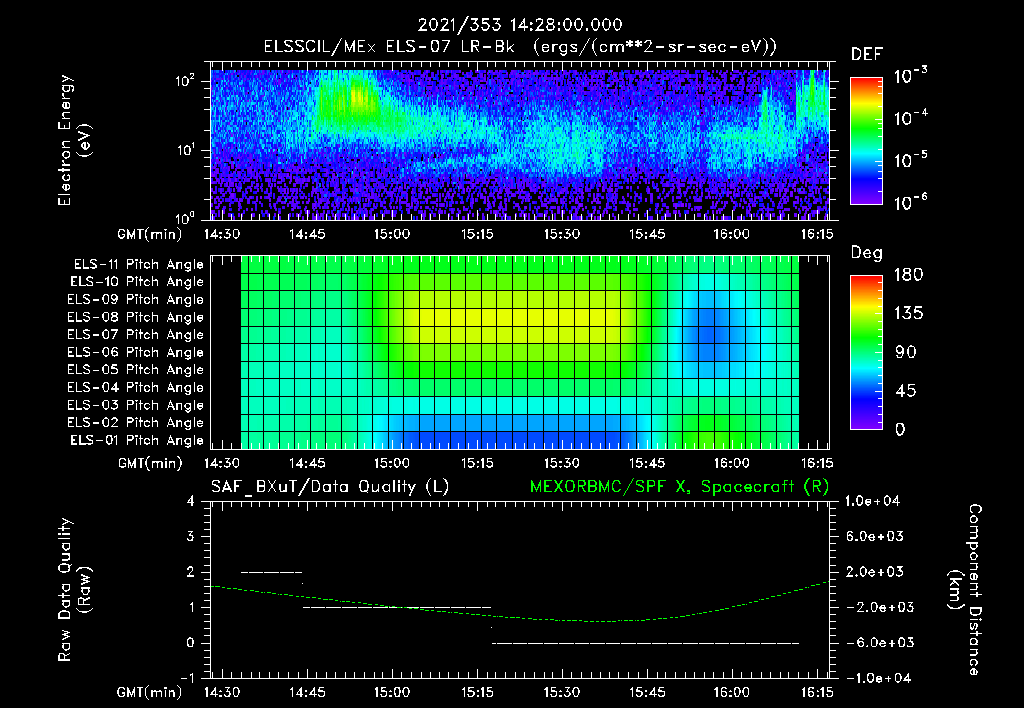Click the 15:30 tick under the pitch angle panel

(x=562, y=463)
